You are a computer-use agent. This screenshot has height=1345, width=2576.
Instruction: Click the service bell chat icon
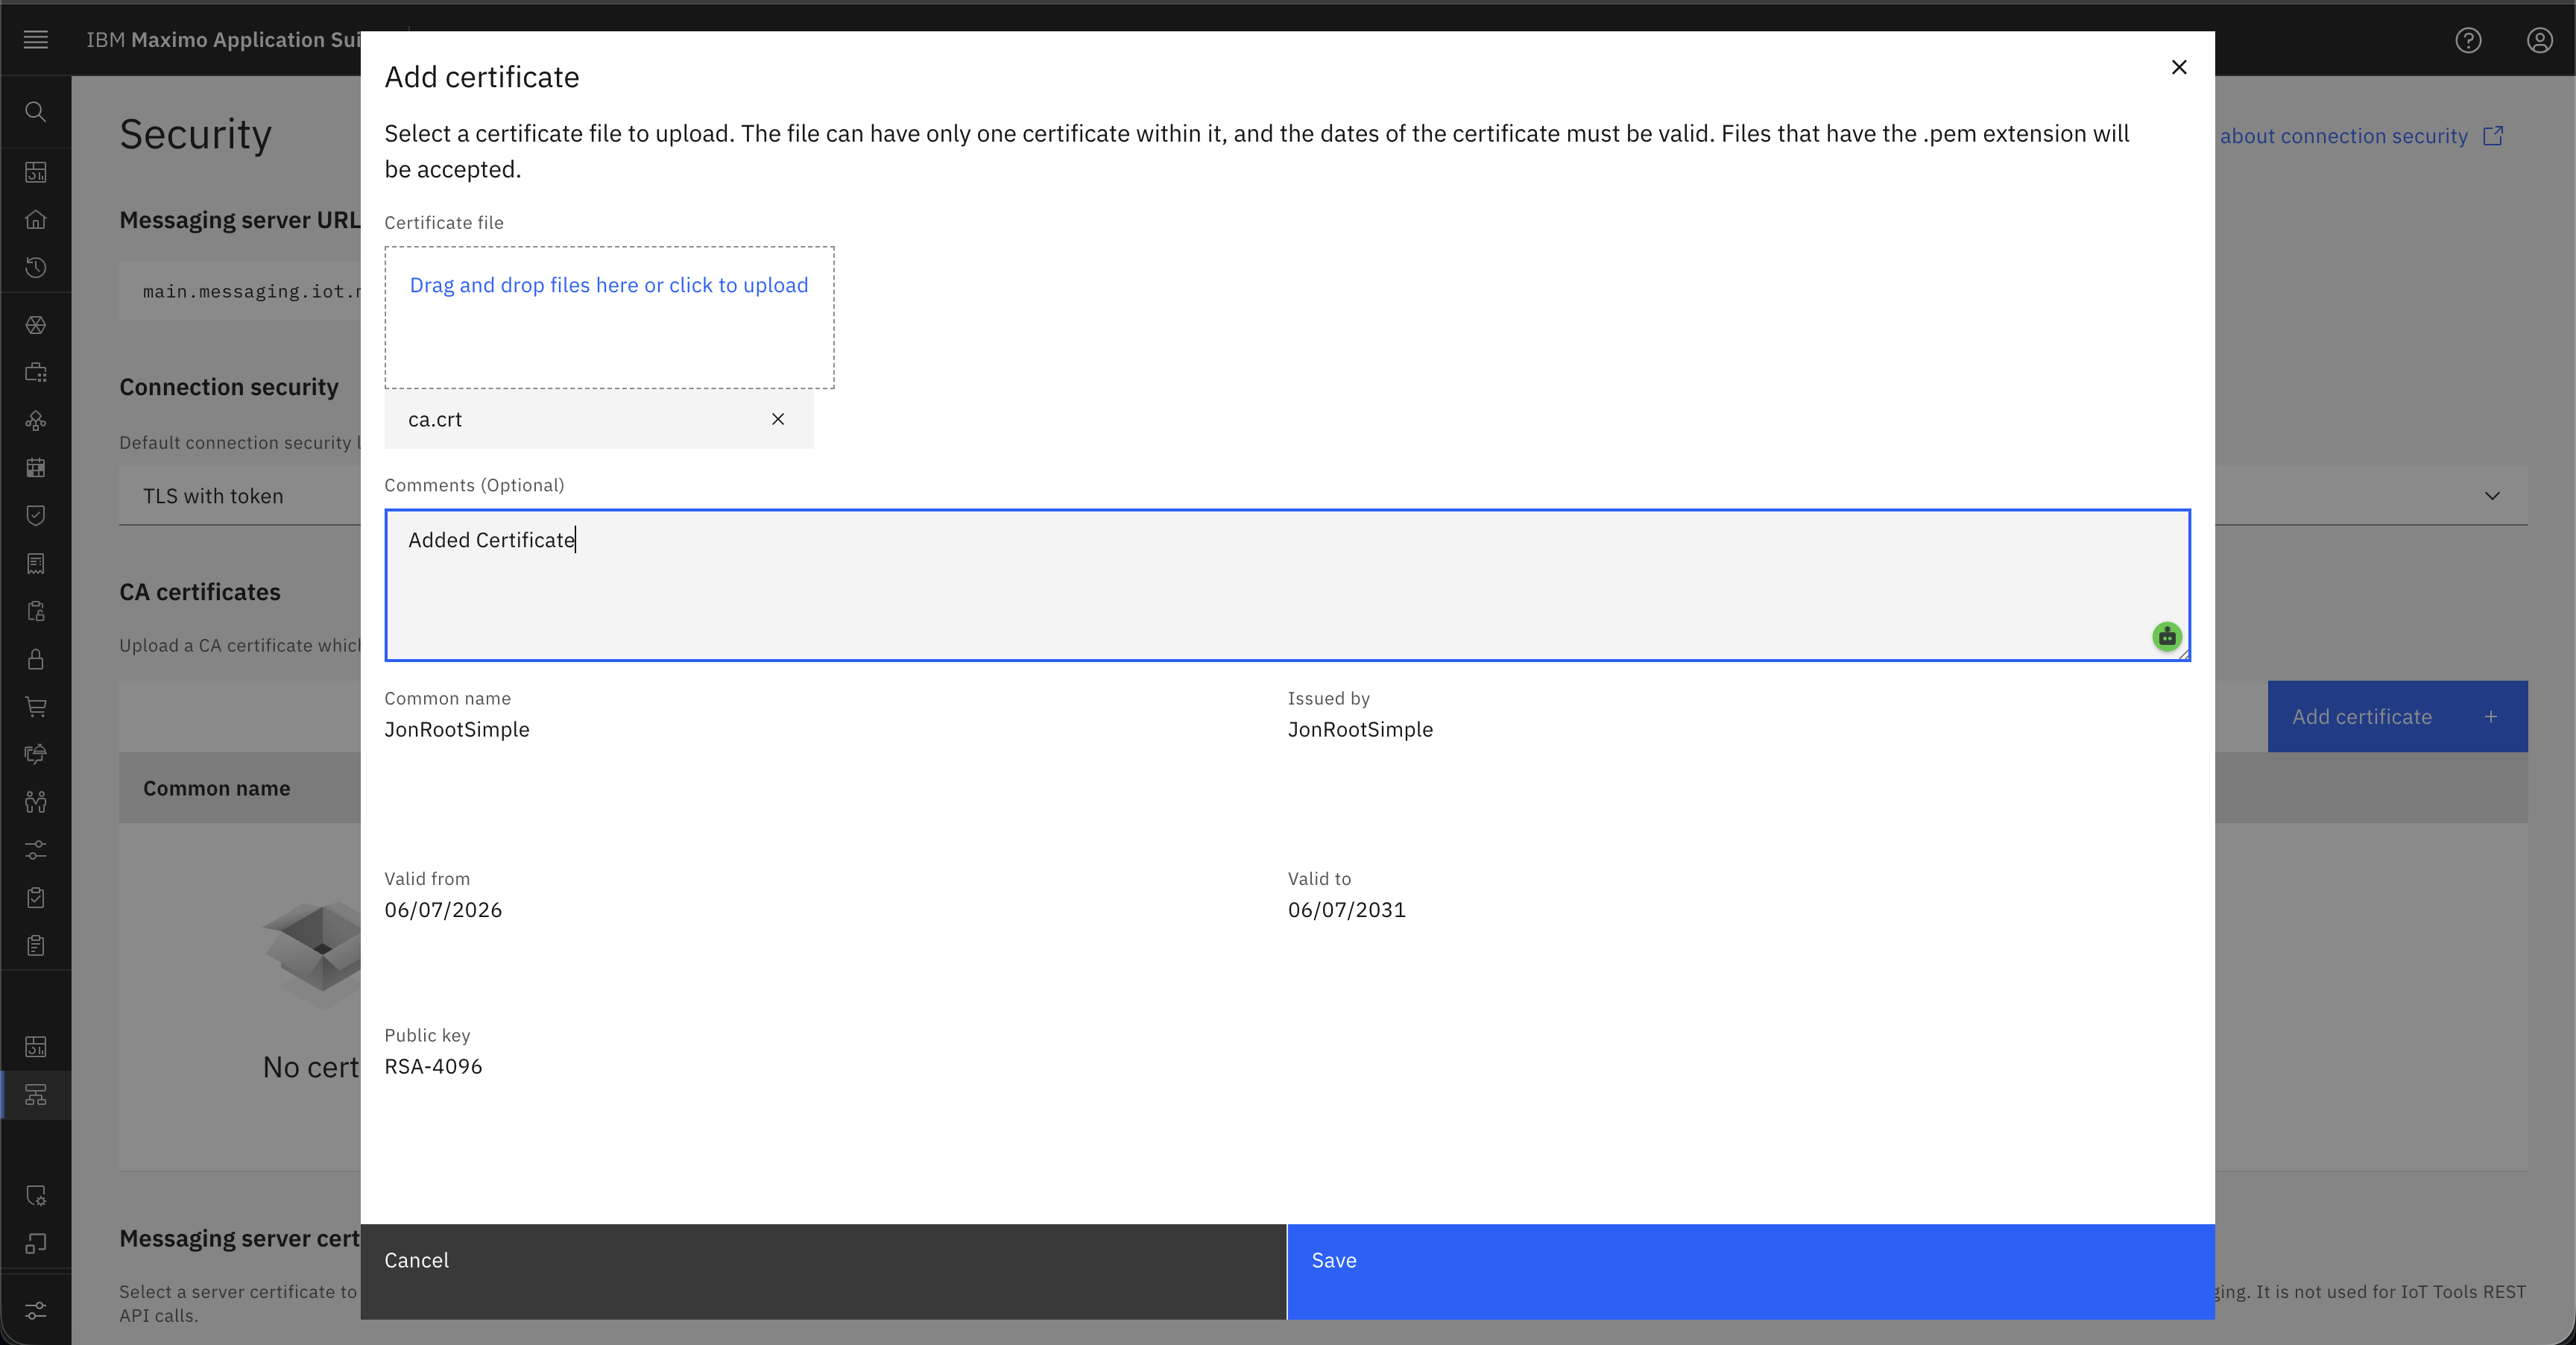pos(36,754)
